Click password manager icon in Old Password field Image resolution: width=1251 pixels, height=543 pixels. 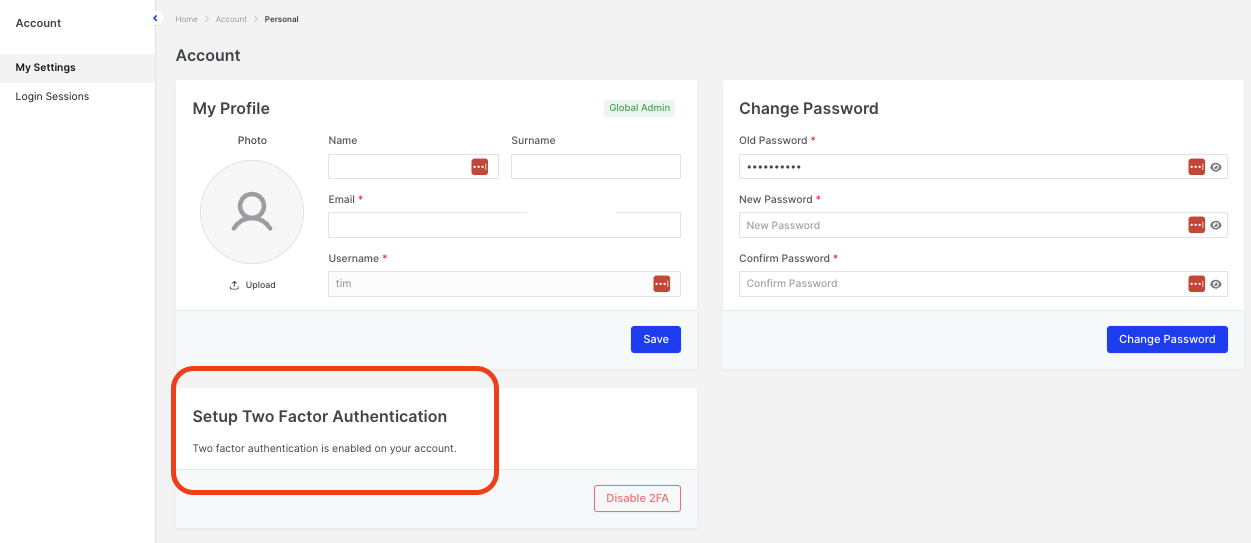[x=1196, y=167]
